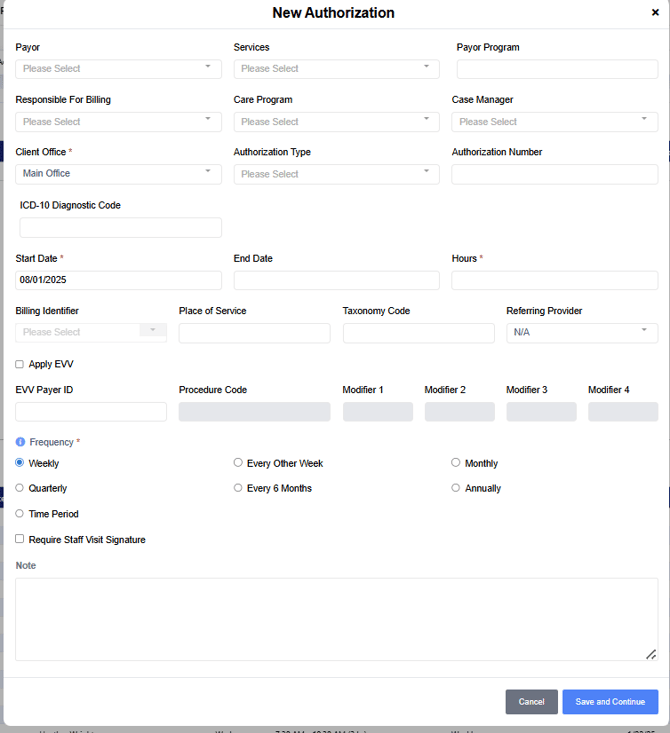Viewport: 670px width, 733px height.
Task: Open the Payor dropdown
Action: (118, 69)
